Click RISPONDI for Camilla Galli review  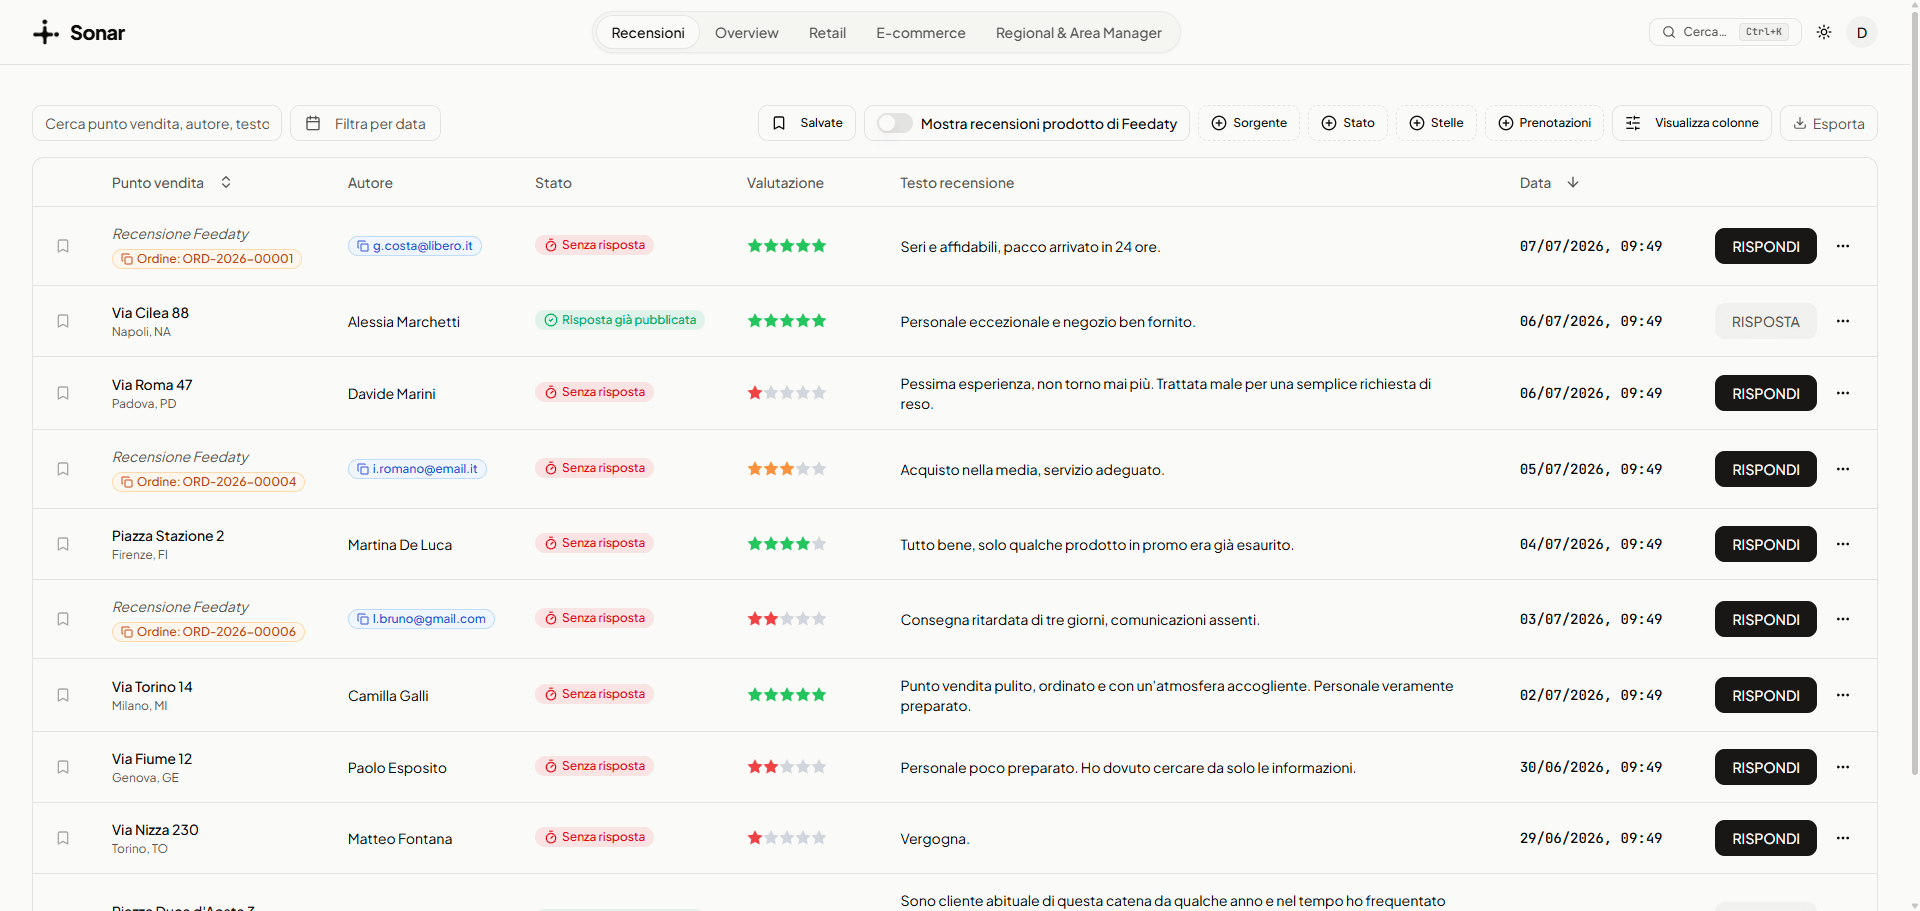point(1766,695)
